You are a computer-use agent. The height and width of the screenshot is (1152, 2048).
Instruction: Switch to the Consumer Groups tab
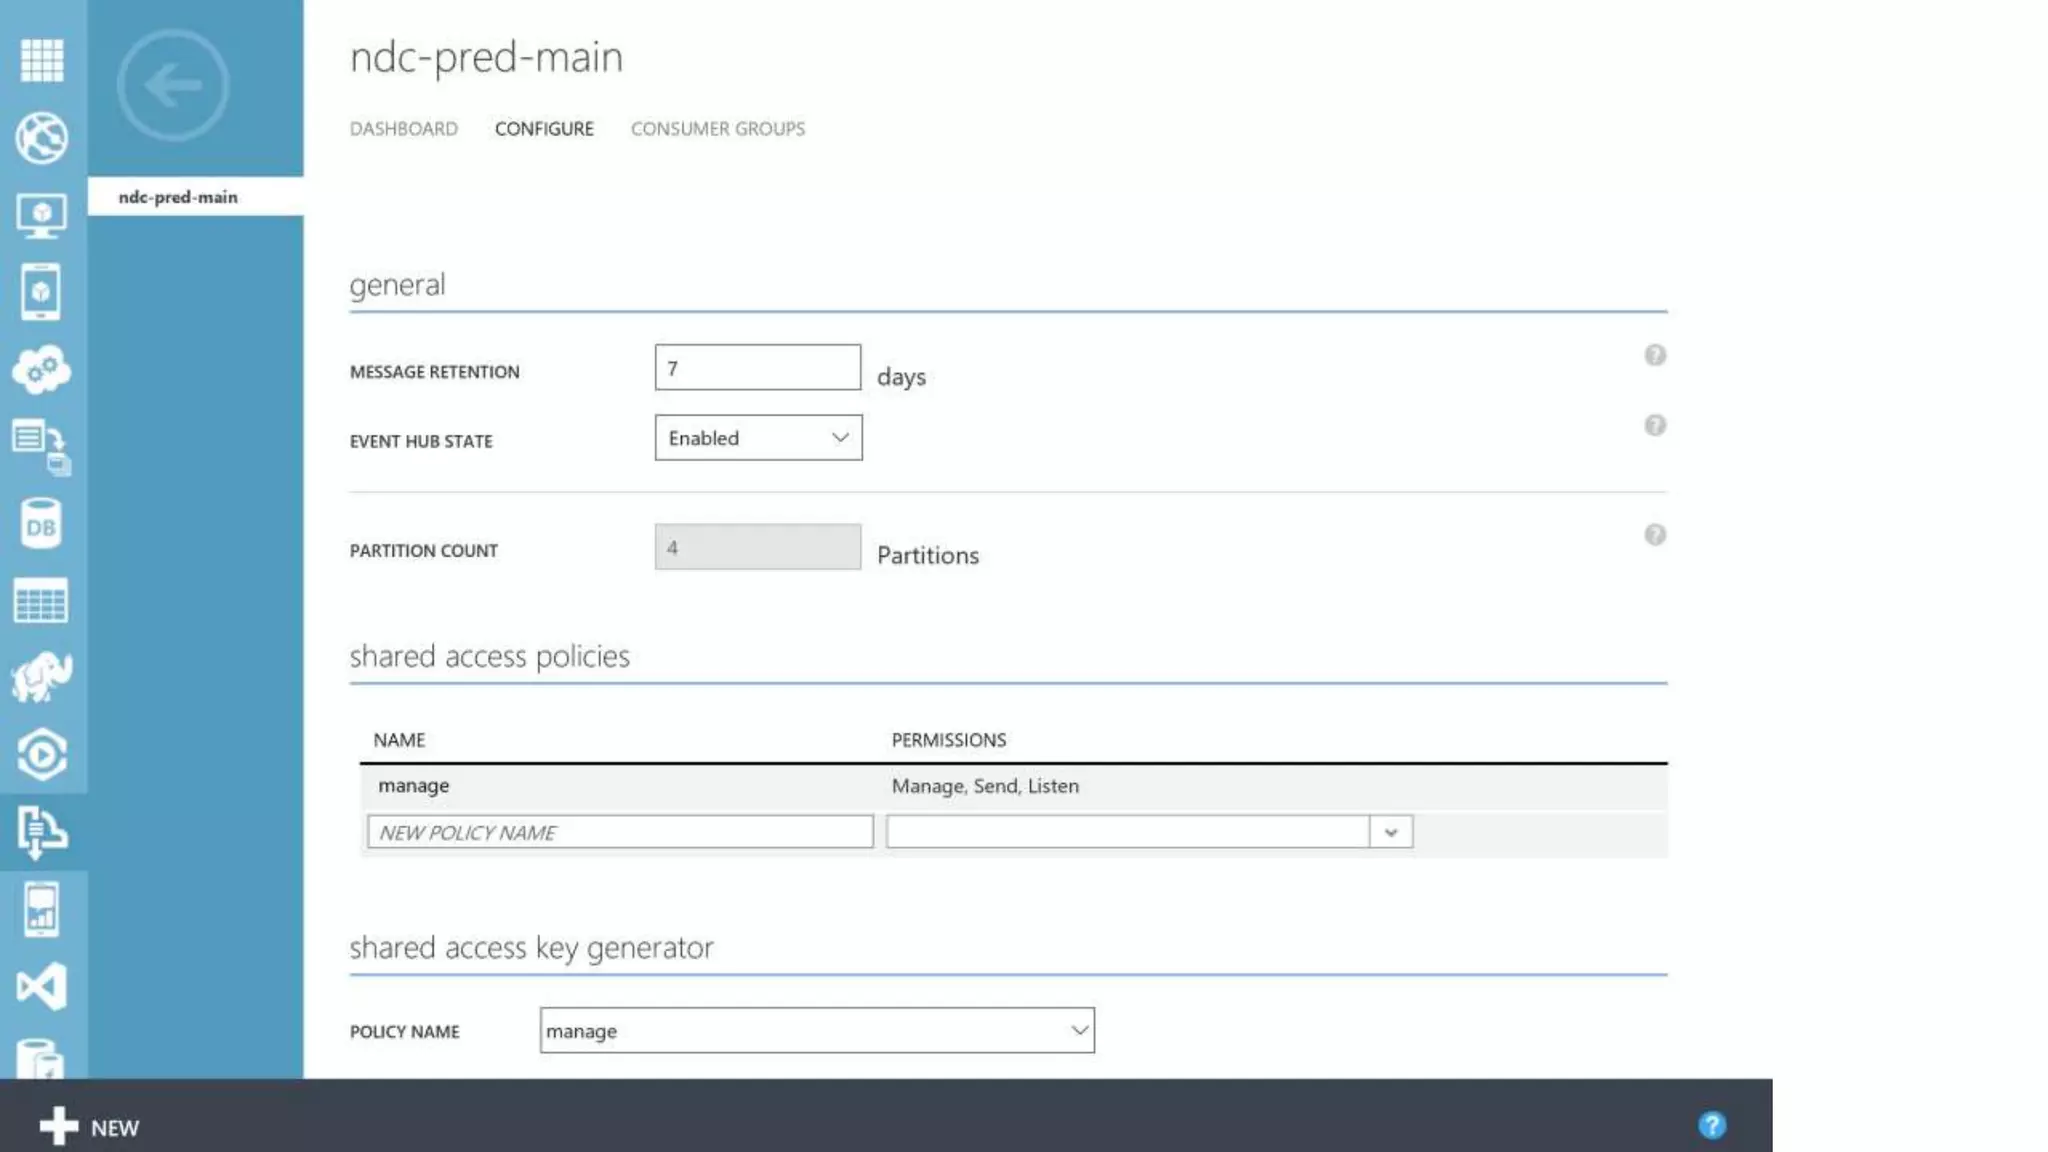click(717, 129)
